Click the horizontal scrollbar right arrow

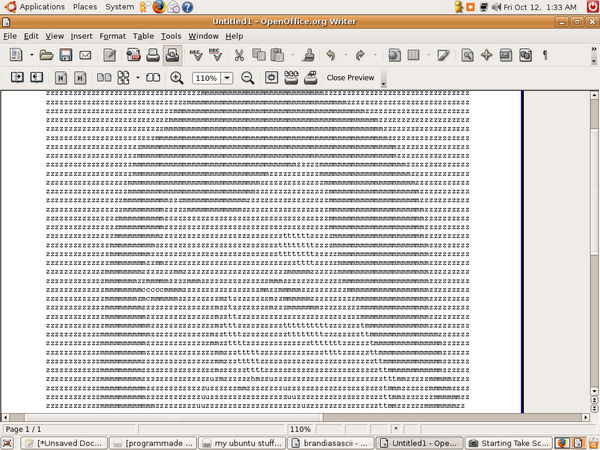pyautogui.click(x=585, y=417)
